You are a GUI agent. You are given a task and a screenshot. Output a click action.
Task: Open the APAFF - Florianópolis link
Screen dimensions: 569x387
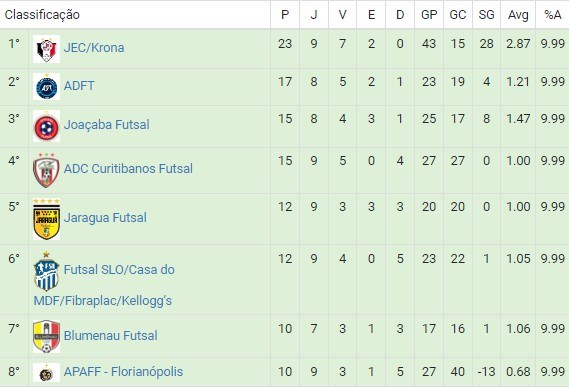tap(123, 372)
